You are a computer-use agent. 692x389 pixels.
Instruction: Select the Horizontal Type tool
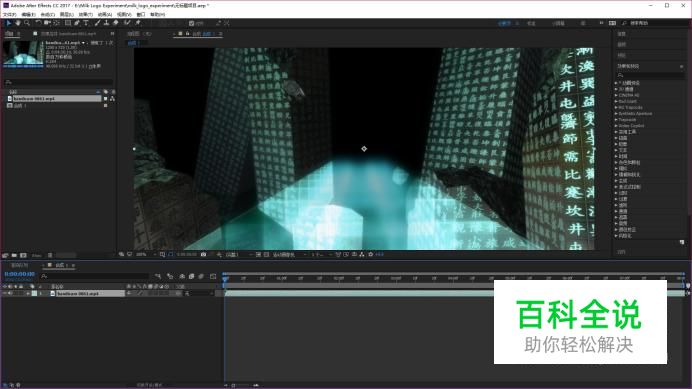point(86,23)
